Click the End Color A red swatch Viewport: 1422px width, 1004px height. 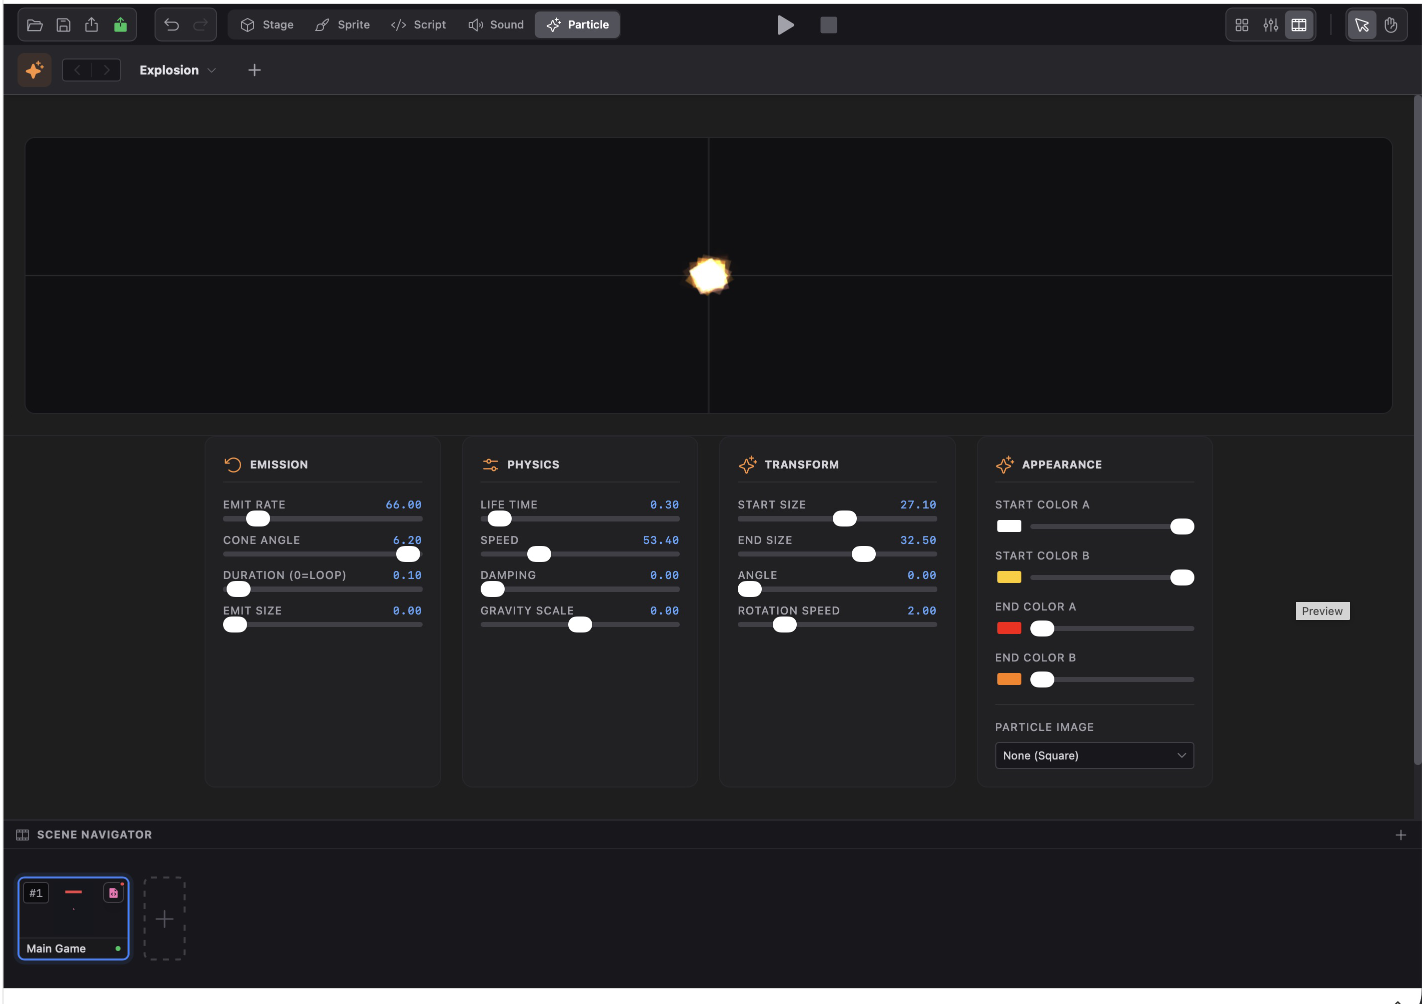click(x=1009, y=628)
